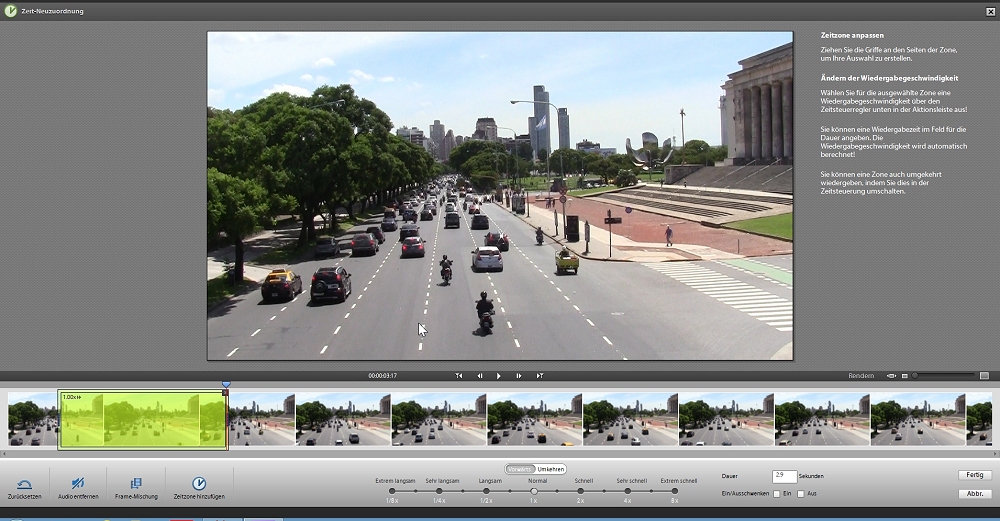Click the Dauer seconds input field

[784, 476]
